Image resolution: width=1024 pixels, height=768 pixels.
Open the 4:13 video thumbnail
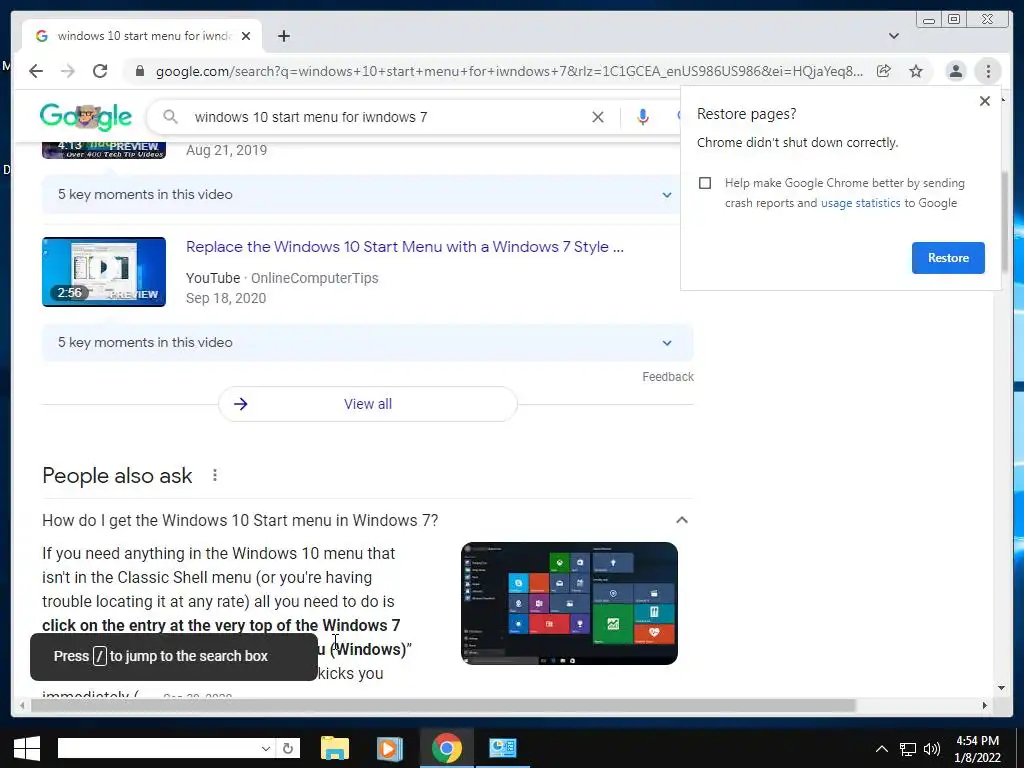tap(104, 149)
